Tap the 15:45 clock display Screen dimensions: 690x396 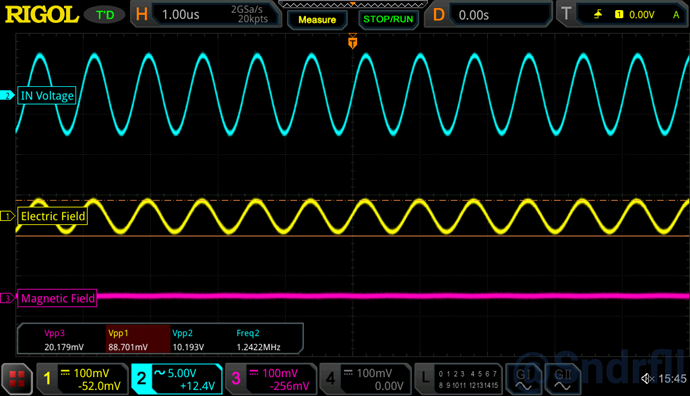coord(672,378)
